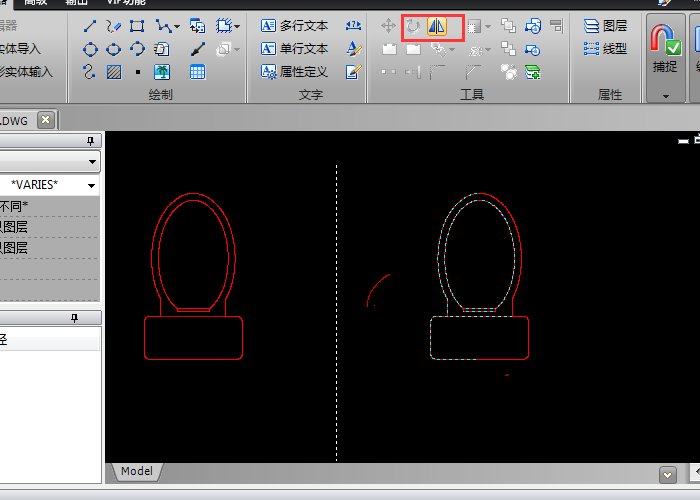Toggle the 捕捉 object snap magnet
Viewport: 700px width, 500px height.
click(665, 48)
